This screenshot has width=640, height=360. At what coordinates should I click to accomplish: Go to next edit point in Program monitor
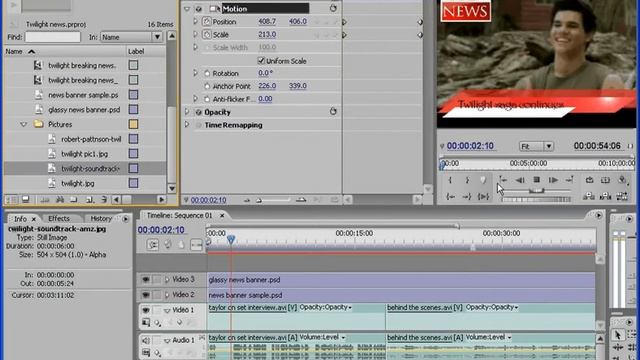coord(569,180)
